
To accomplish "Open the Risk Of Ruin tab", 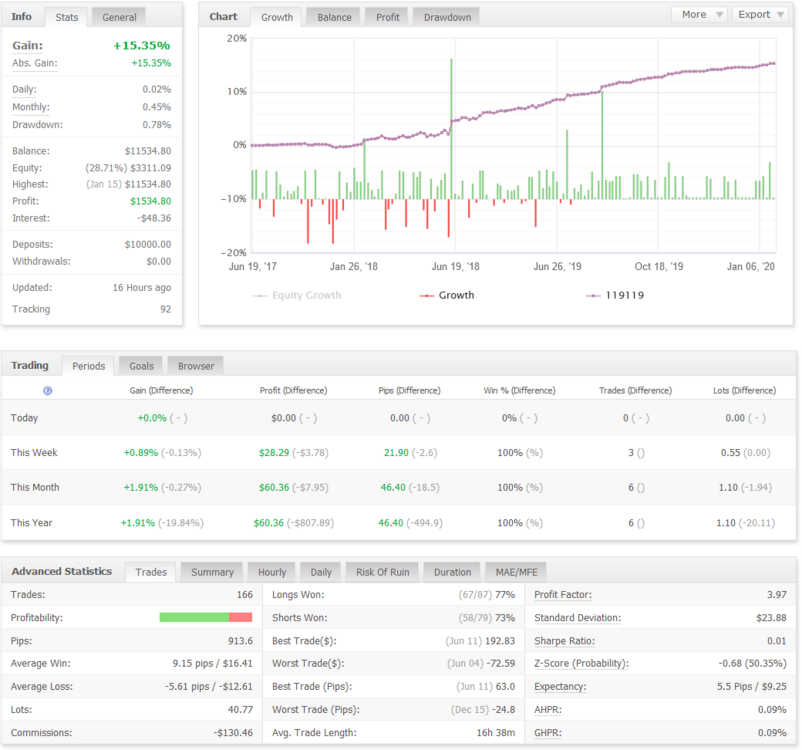I will [383, 572].
